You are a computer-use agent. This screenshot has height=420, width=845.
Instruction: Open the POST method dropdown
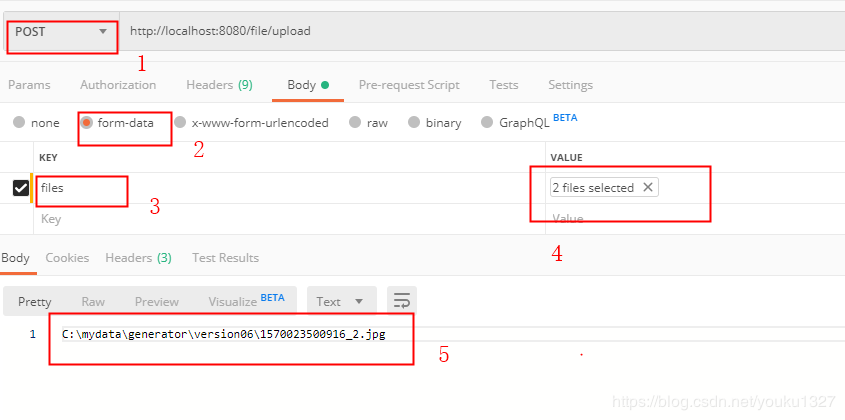coord(62,32)
